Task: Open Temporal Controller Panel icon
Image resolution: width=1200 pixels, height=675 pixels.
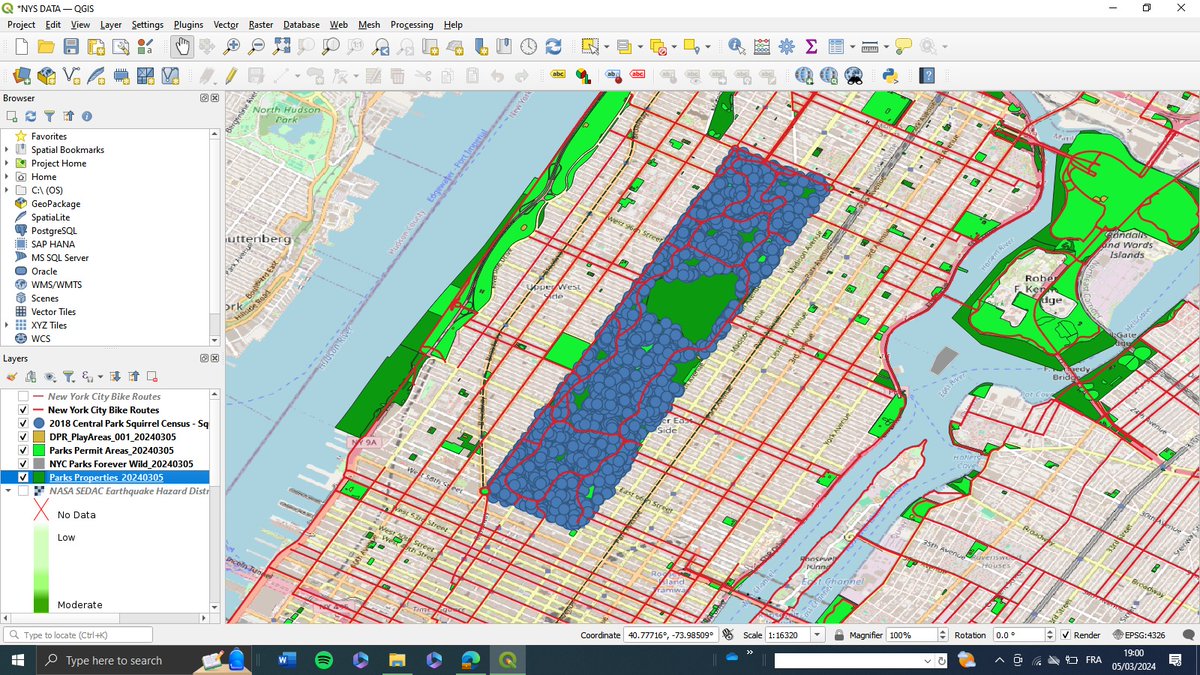Action: (x=527, y=46)
